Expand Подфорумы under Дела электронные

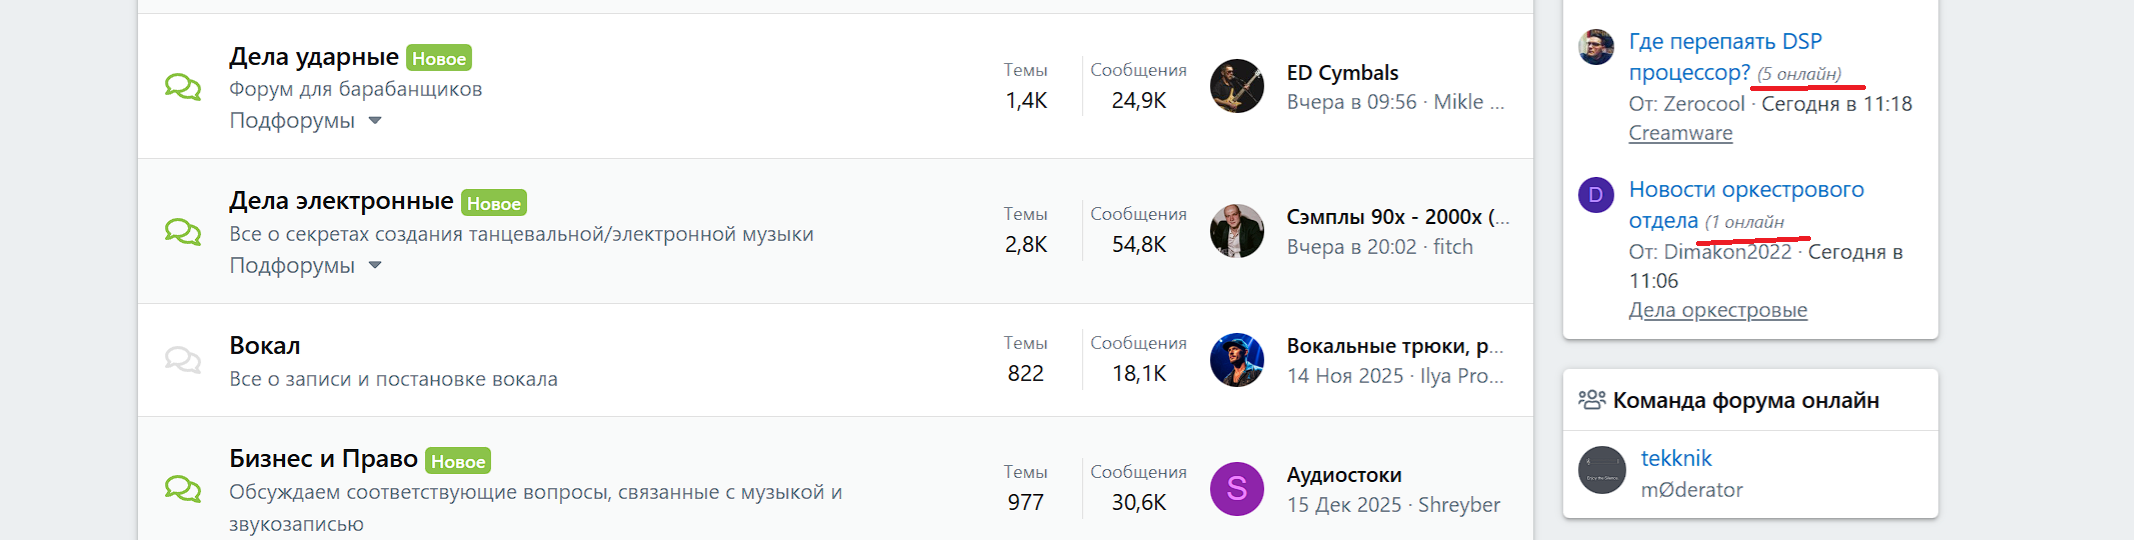305,266
